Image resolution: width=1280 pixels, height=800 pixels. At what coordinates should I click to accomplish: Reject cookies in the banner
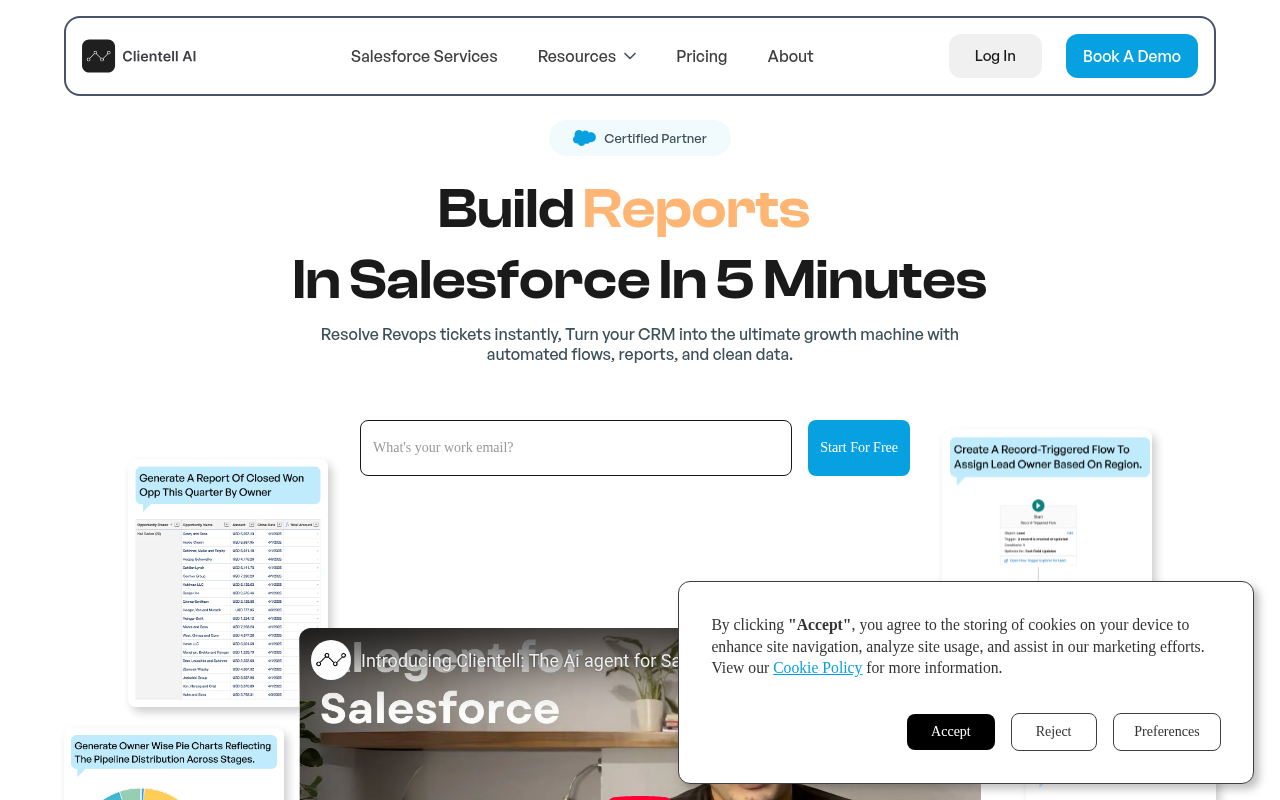coord(1053,732)
